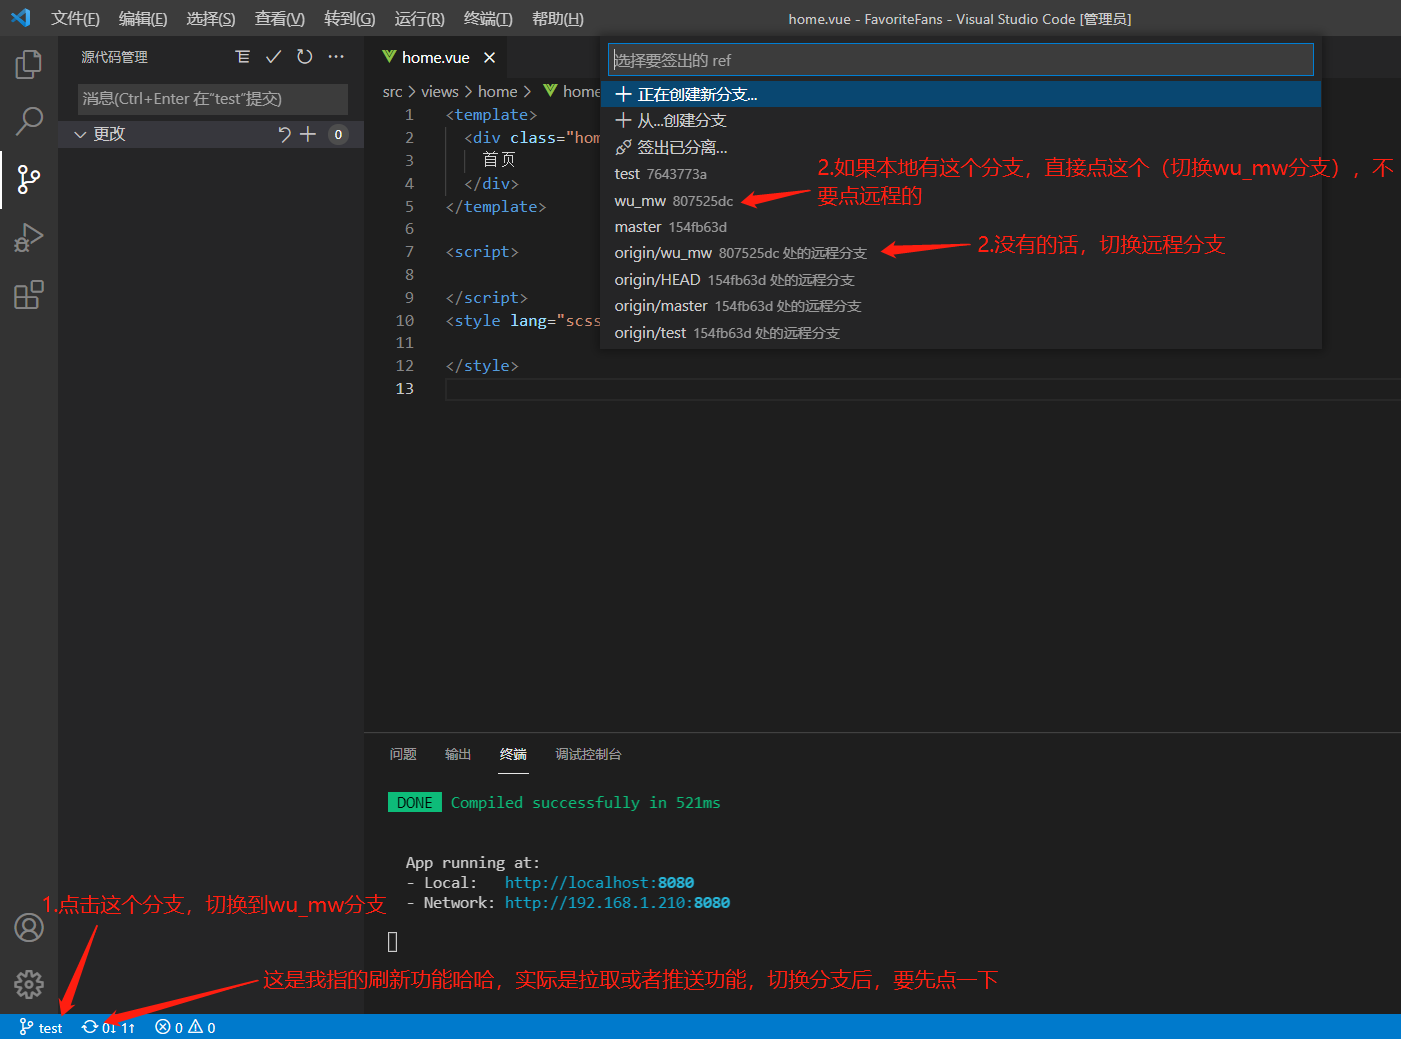Open the 终端(T) menu

(x=488, y=19)
